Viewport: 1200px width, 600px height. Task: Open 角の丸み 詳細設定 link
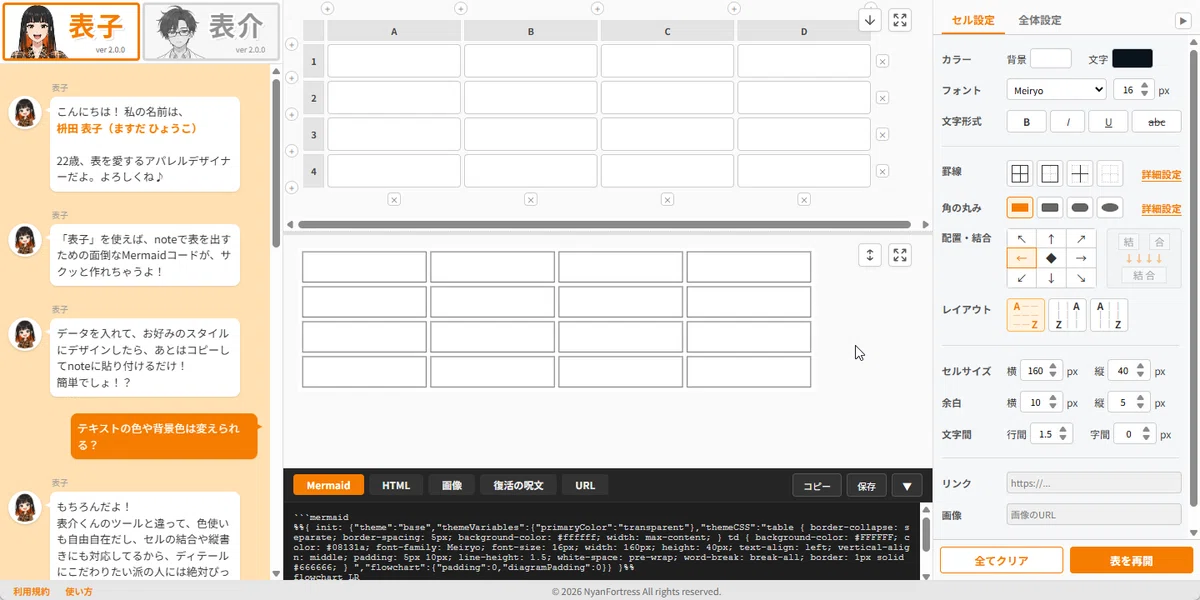[1161, 209]
